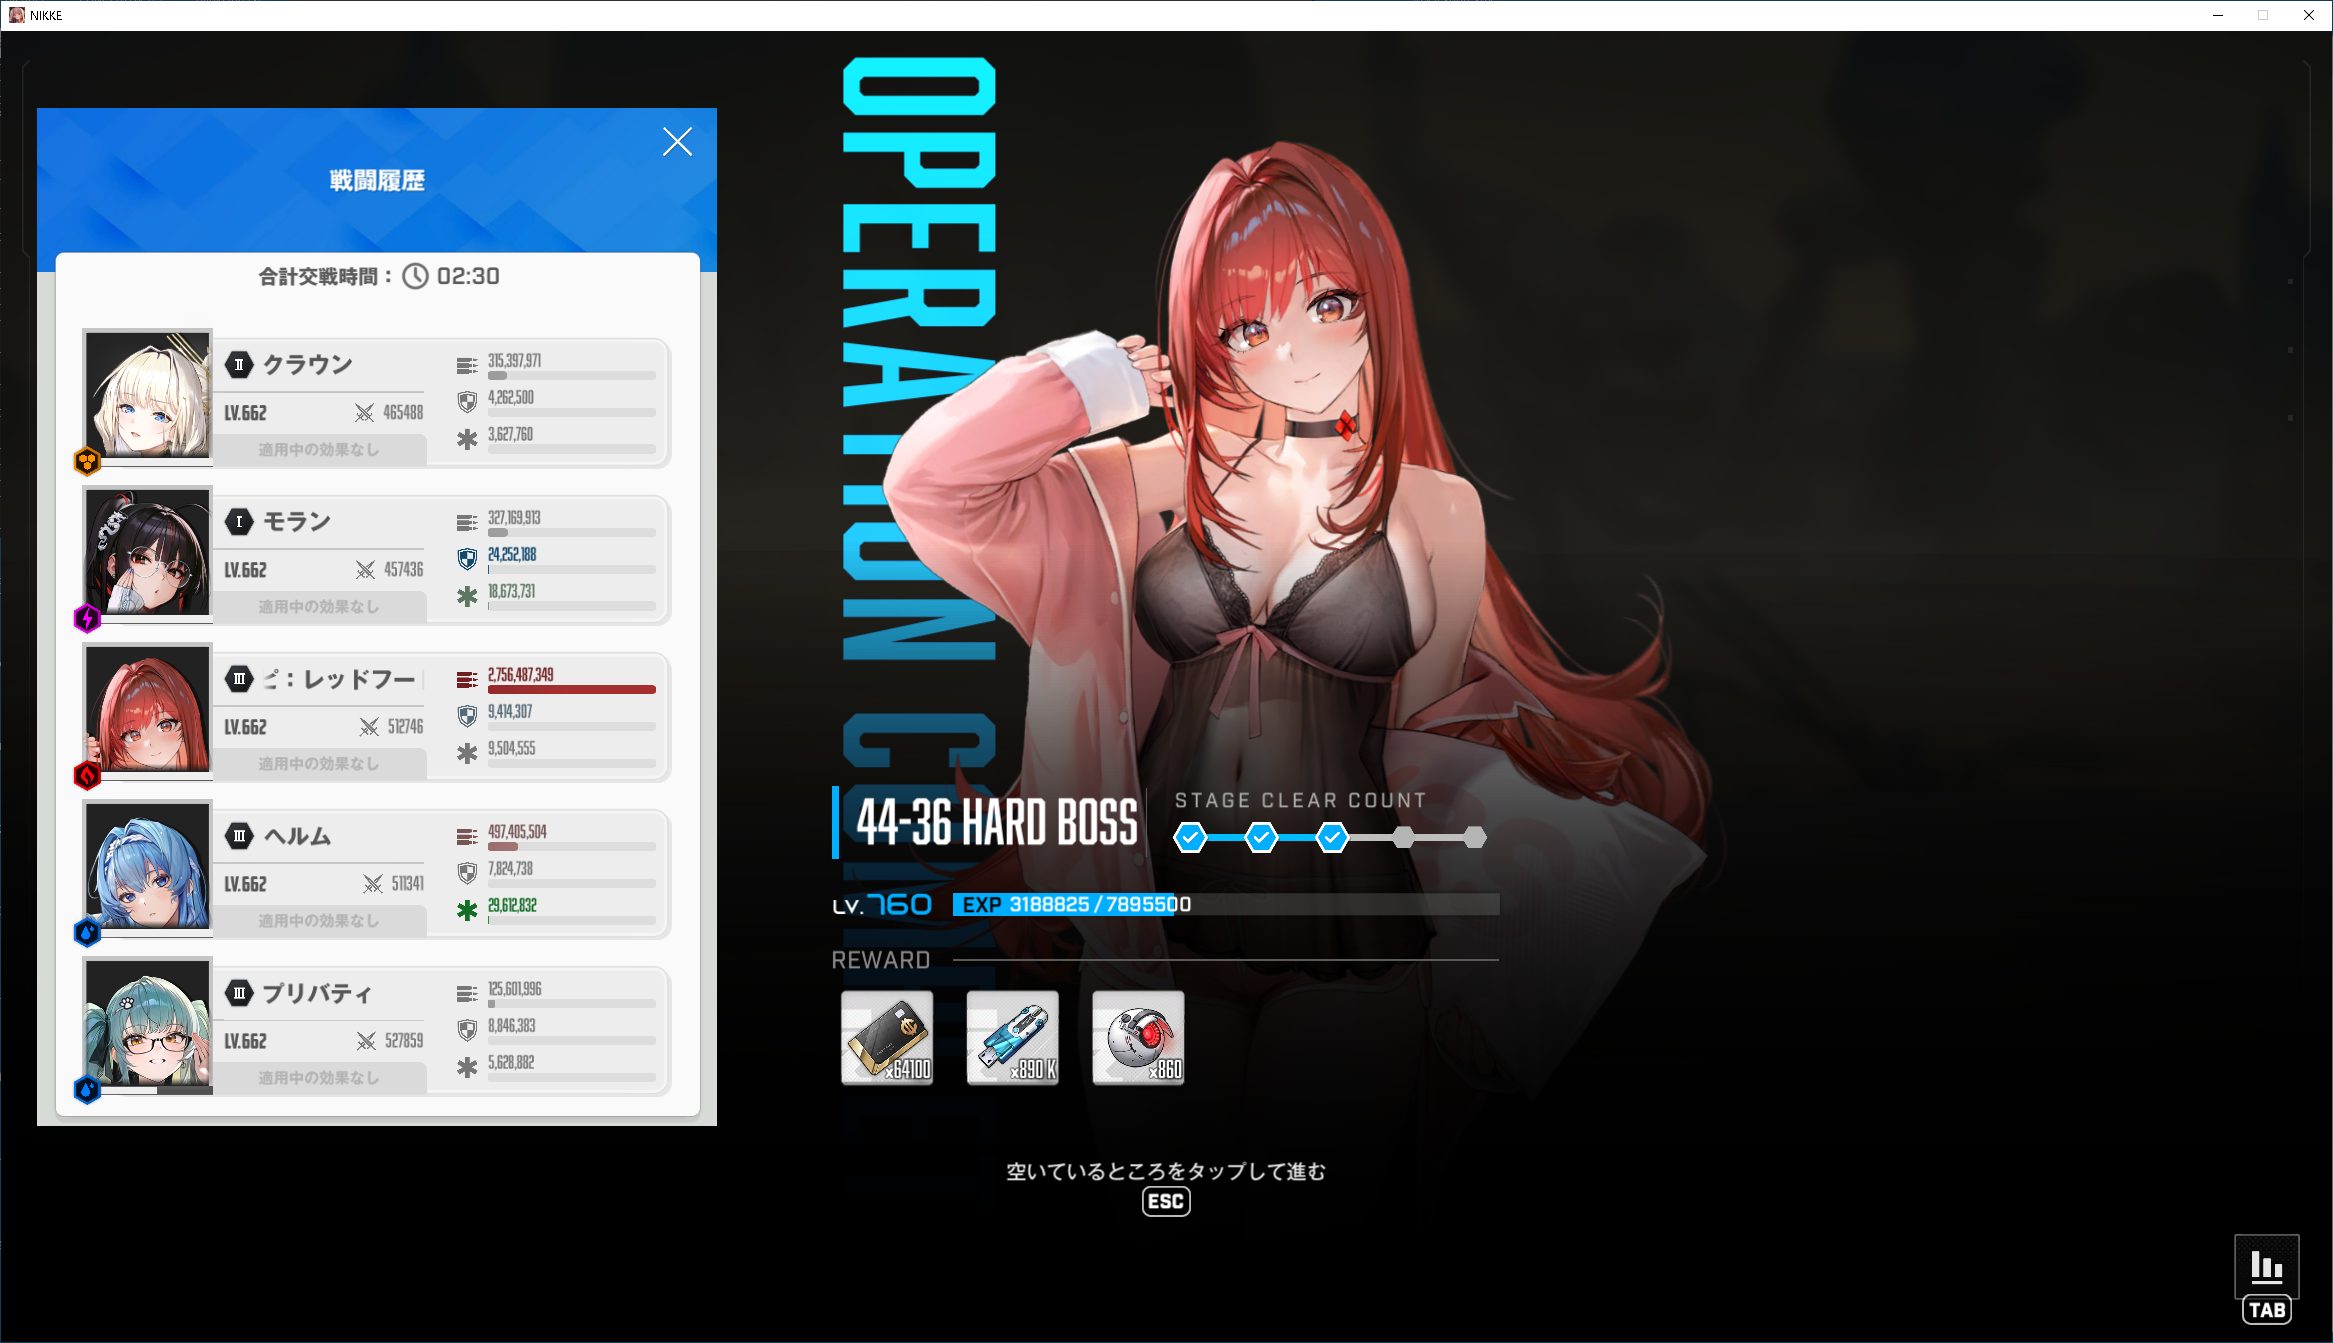The image size is (2333, 1343).
Task: Click Red Hood's red damage bar
Action: (571, 689)
